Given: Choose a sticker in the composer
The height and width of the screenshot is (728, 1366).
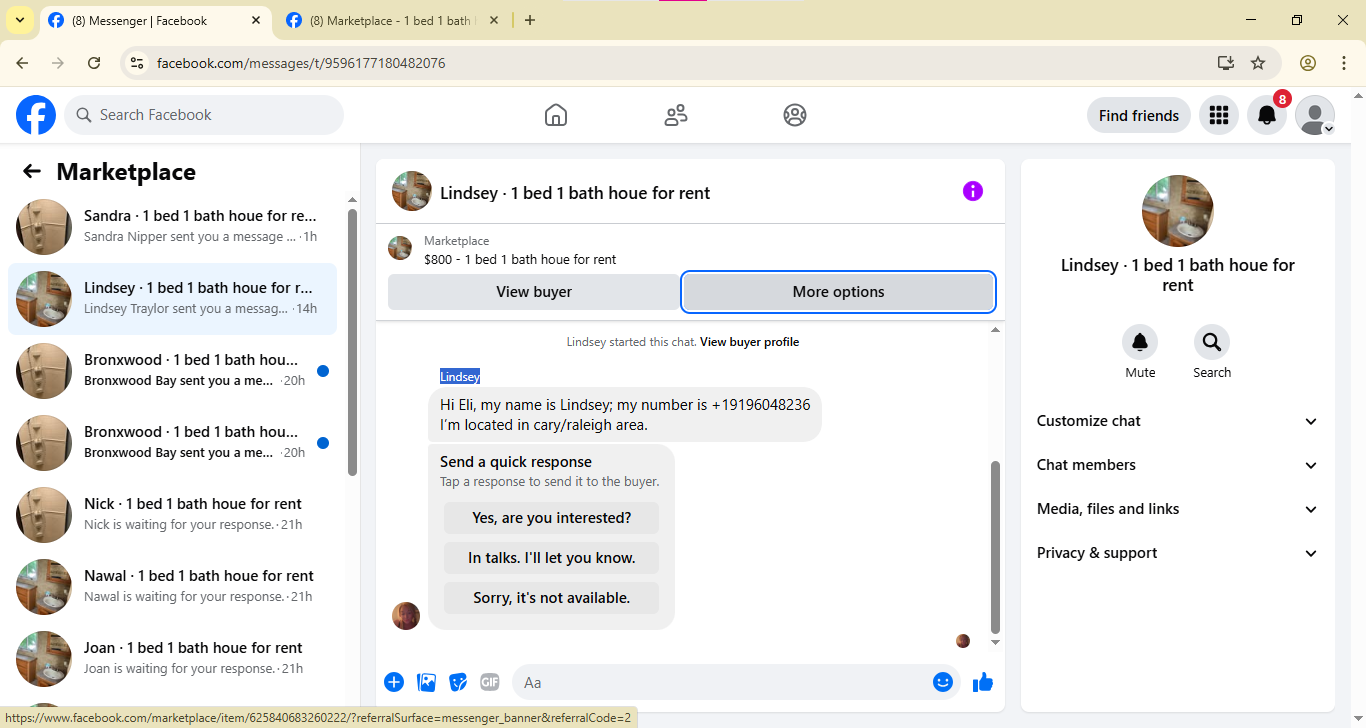Looking at the screenshot, I should coord(459,682).
